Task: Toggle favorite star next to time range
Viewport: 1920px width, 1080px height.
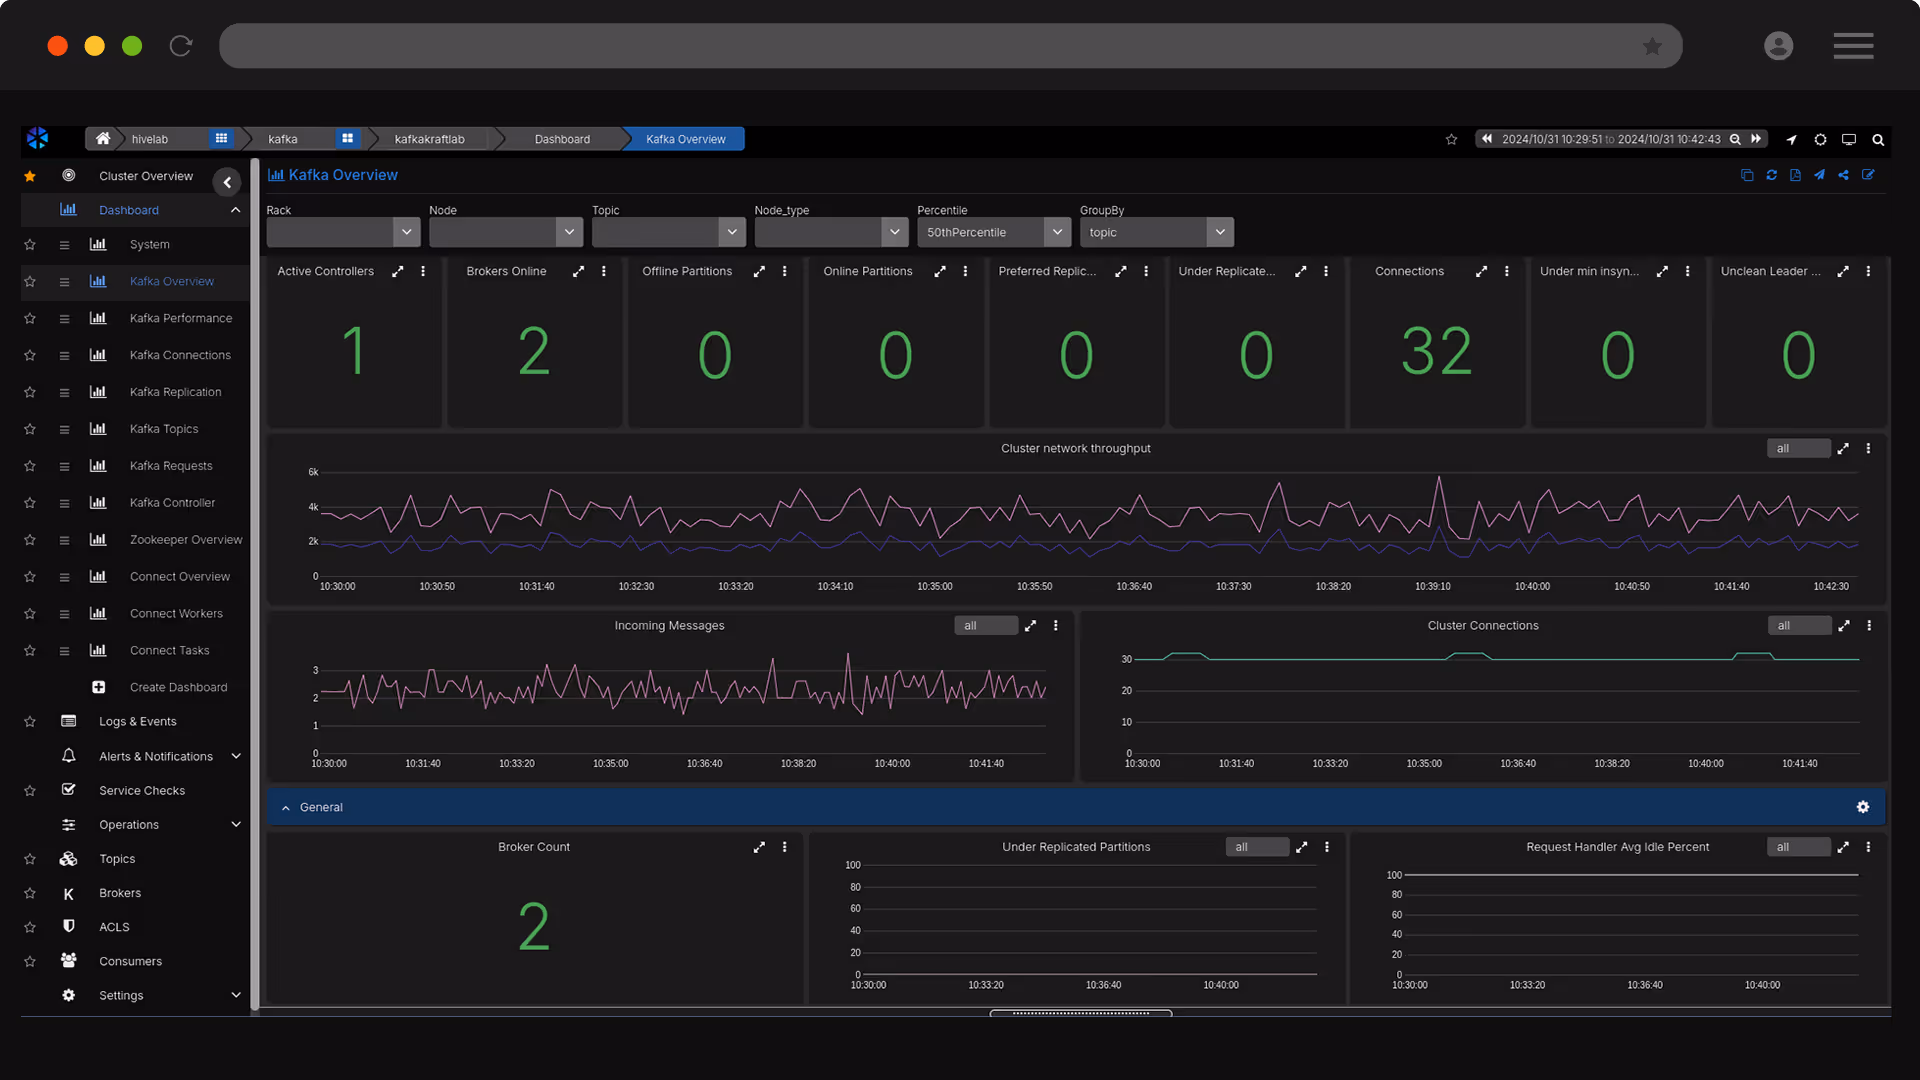Action: click(1451, 139)
